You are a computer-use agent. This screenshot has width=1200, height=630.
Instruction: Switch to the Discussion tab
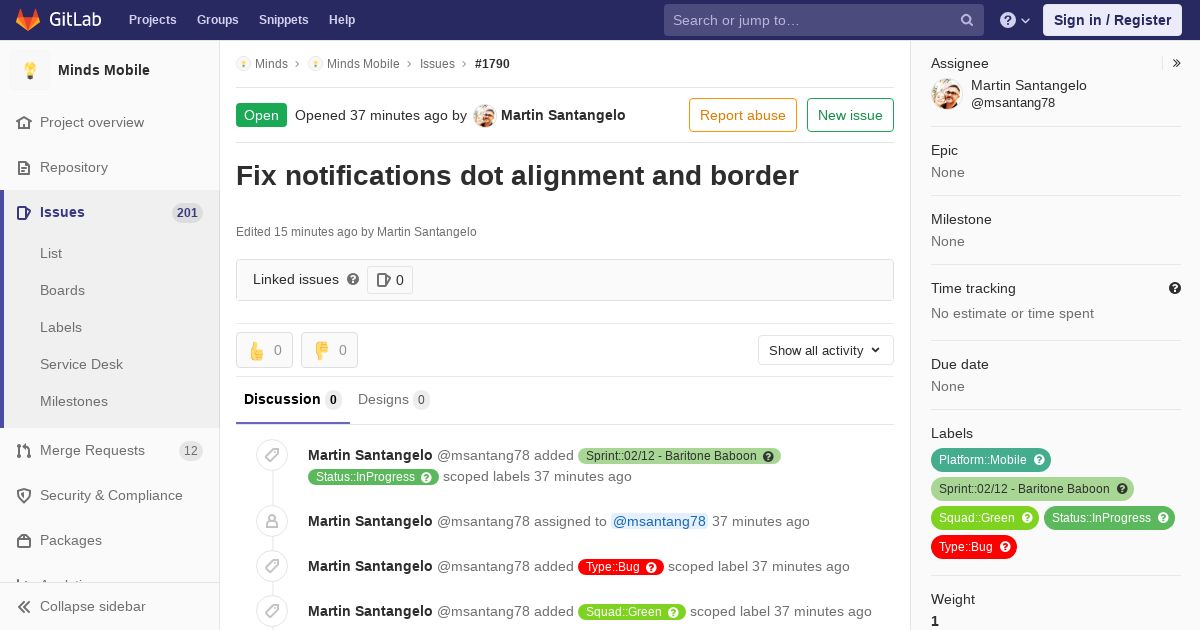click(293, 399)
